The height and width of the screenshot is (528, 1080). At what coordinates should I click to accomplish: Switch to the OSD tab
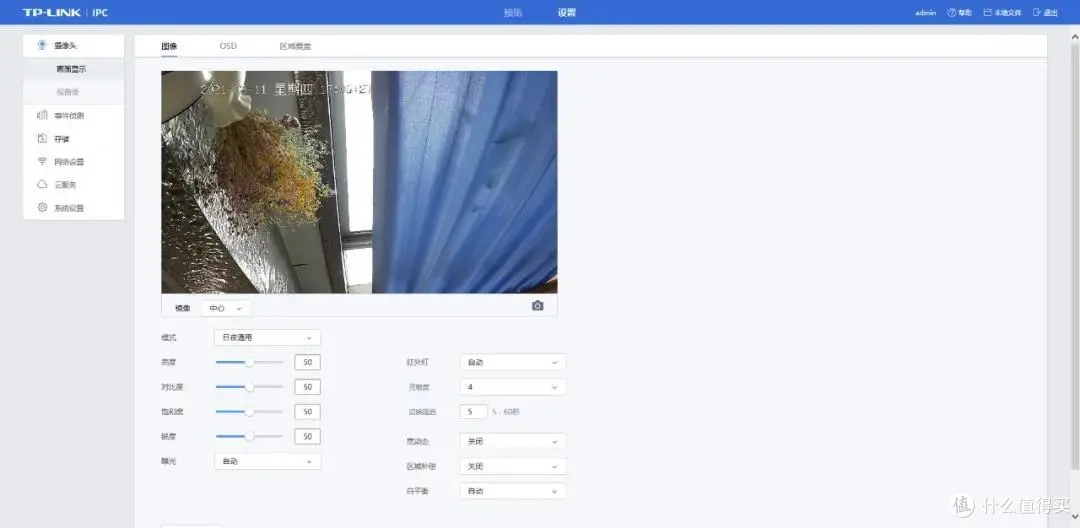click(x=228, y=46)
